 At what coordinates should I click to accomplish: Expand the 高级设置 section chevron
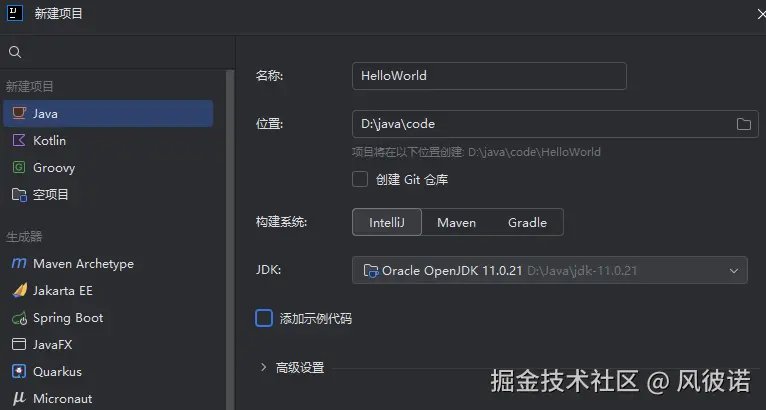(263, 367)
